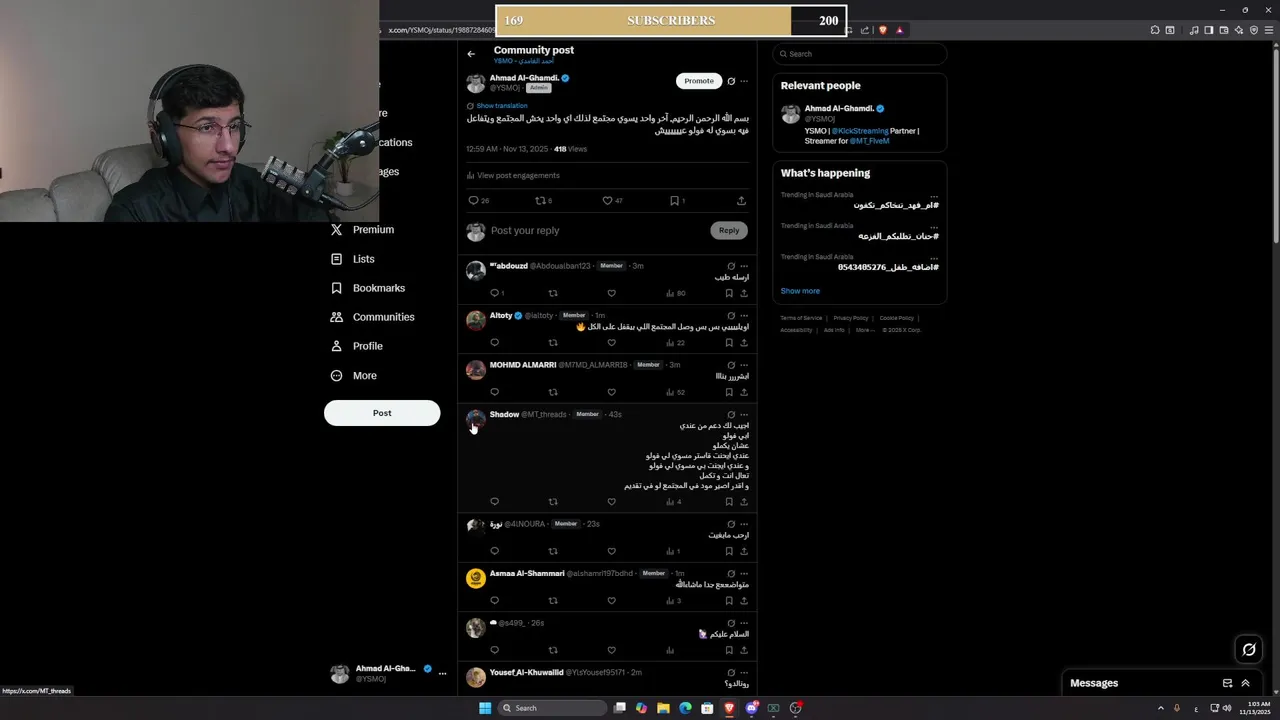Bookmark abdouzd's reply

pos(729,293)
